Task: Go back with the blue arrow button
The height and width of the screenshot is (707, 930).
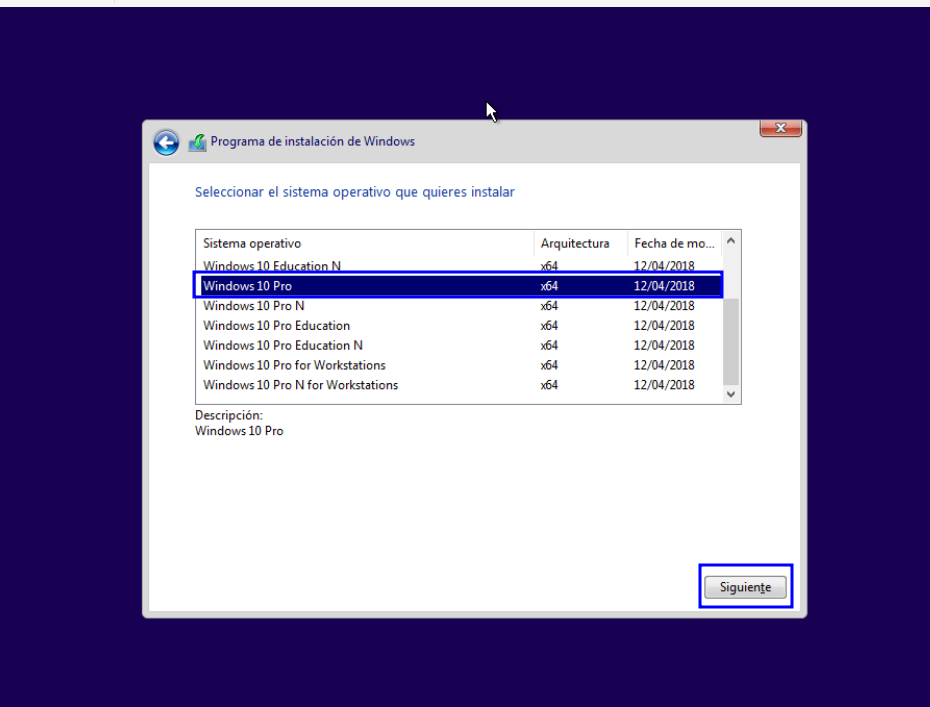Action: click(166, 142)
